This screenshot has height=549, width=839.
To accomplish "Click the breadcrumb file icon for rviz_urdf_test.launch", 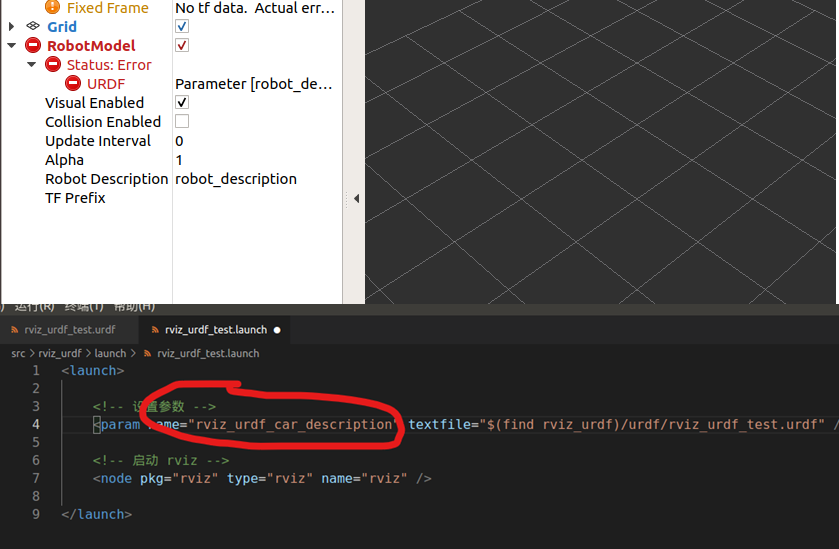I will click(147, 354).
